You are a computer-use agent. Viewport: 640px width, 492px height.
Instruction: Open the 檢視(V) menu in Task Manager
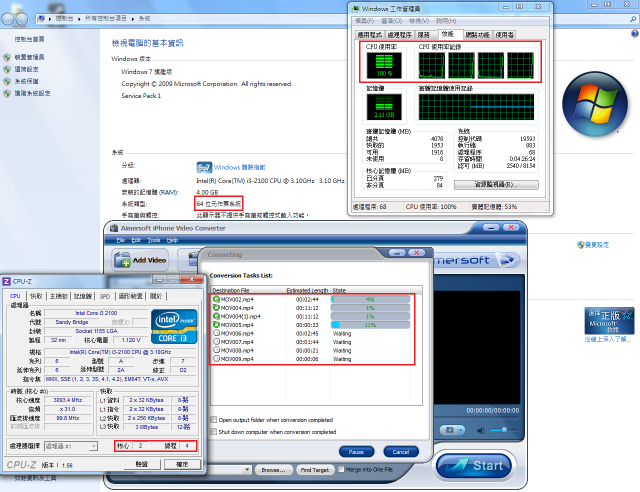coord(419,21)
